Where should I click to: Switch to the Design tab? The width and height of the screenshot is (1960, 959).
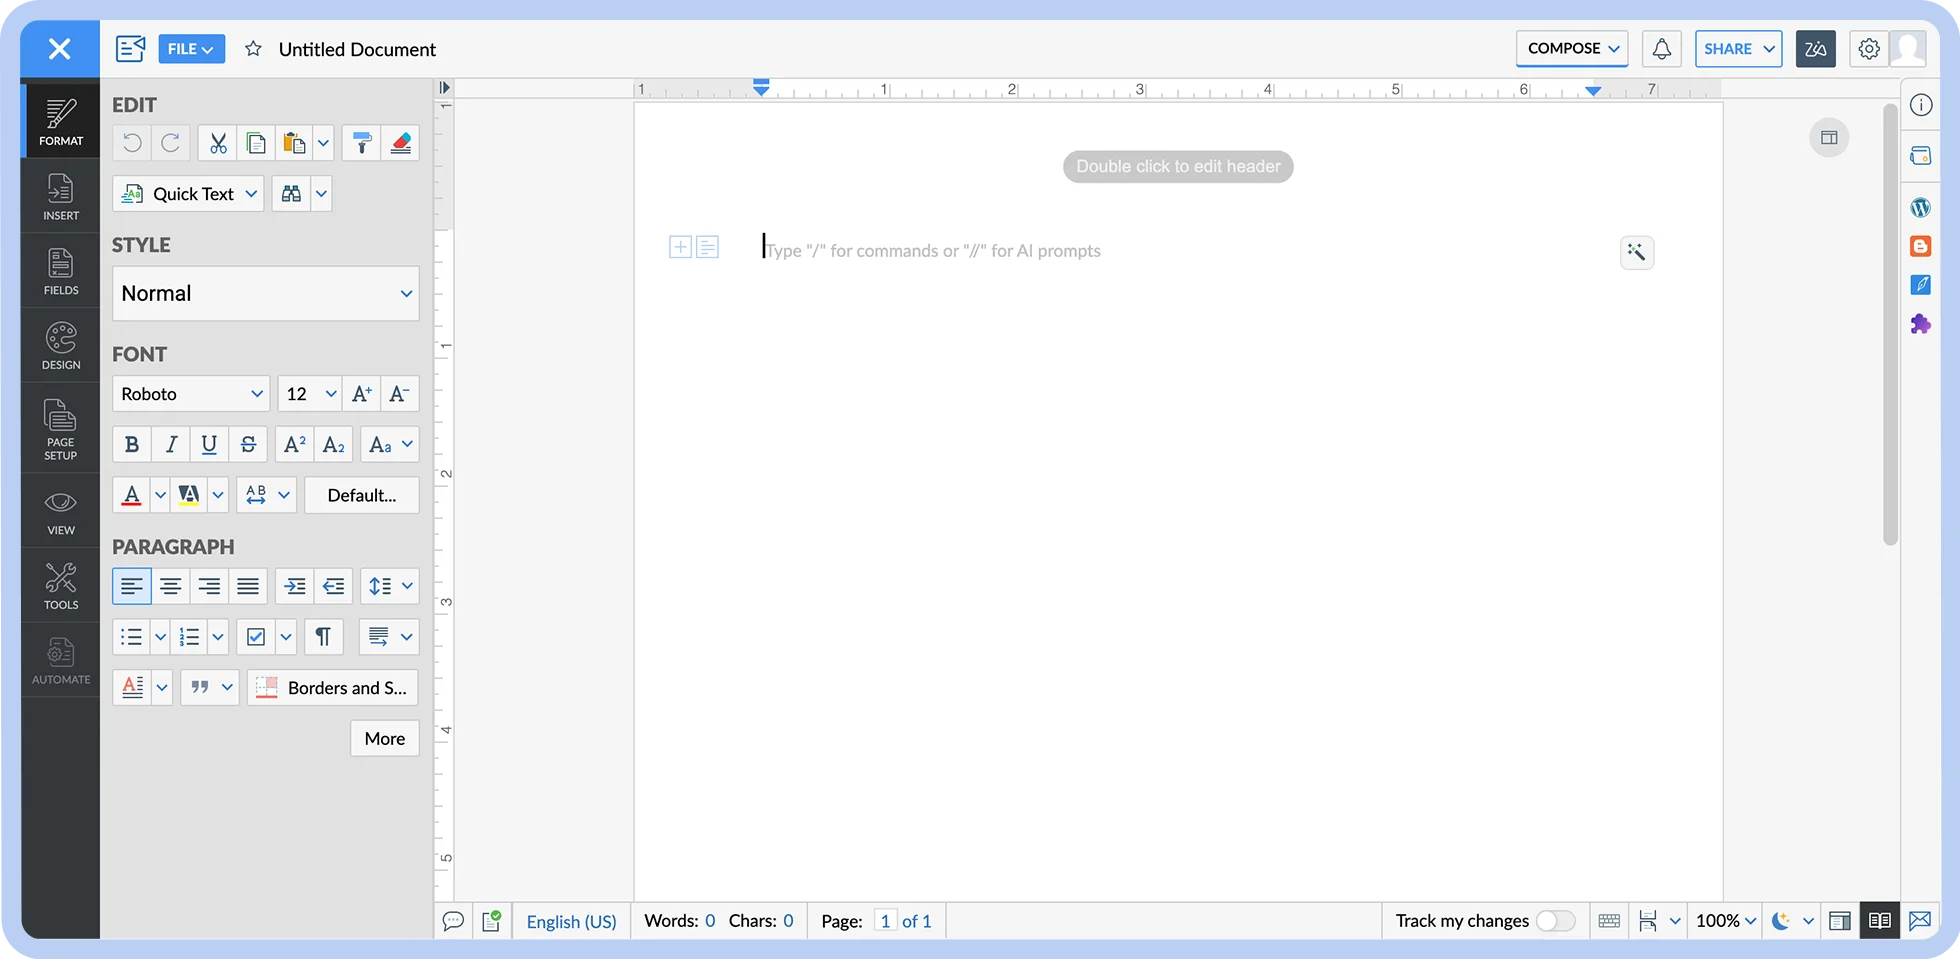(60, 344)
